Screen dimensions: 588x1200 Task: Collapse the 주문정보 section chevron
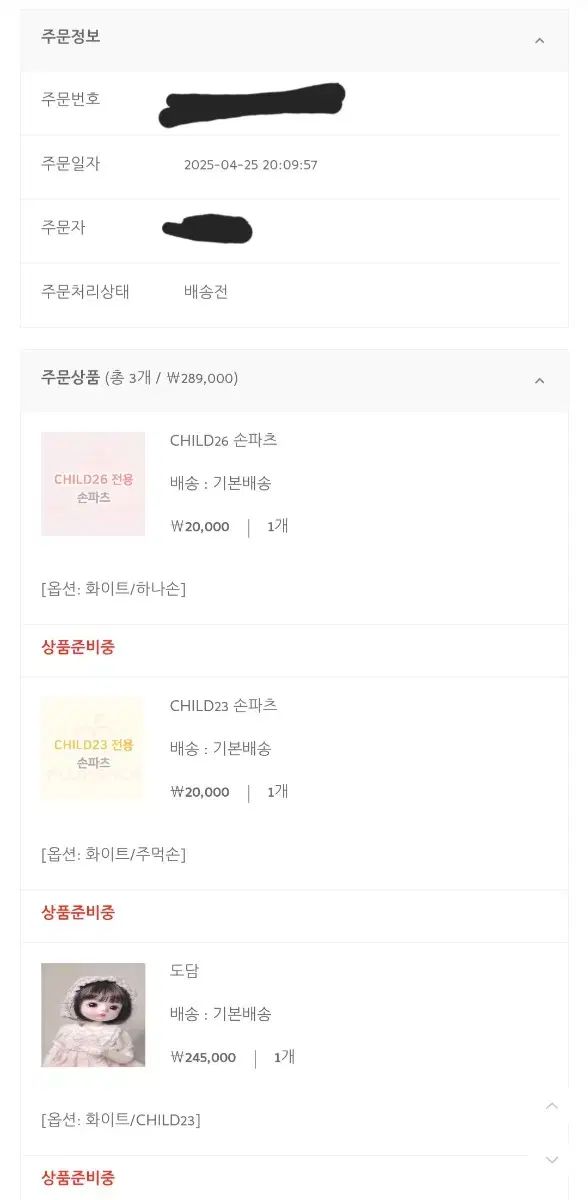540,41
